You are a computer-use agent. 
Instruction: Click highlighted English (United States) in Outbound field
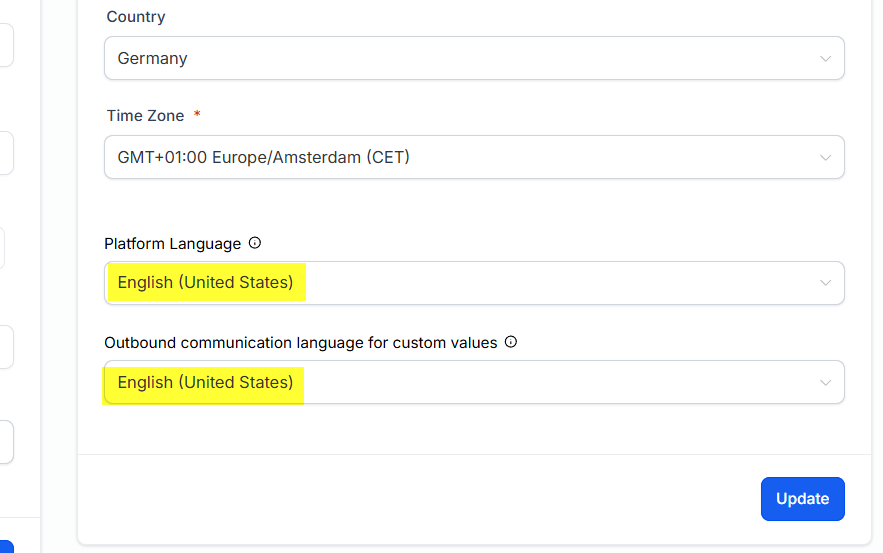[205, 383]
